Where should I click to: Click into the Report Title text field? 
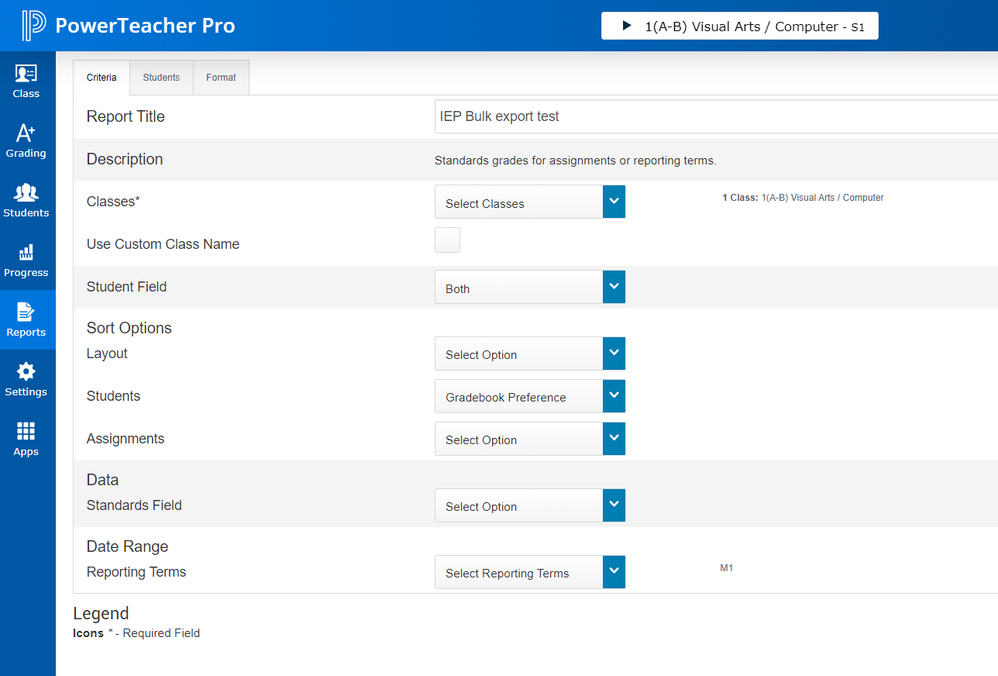(715, 116)
